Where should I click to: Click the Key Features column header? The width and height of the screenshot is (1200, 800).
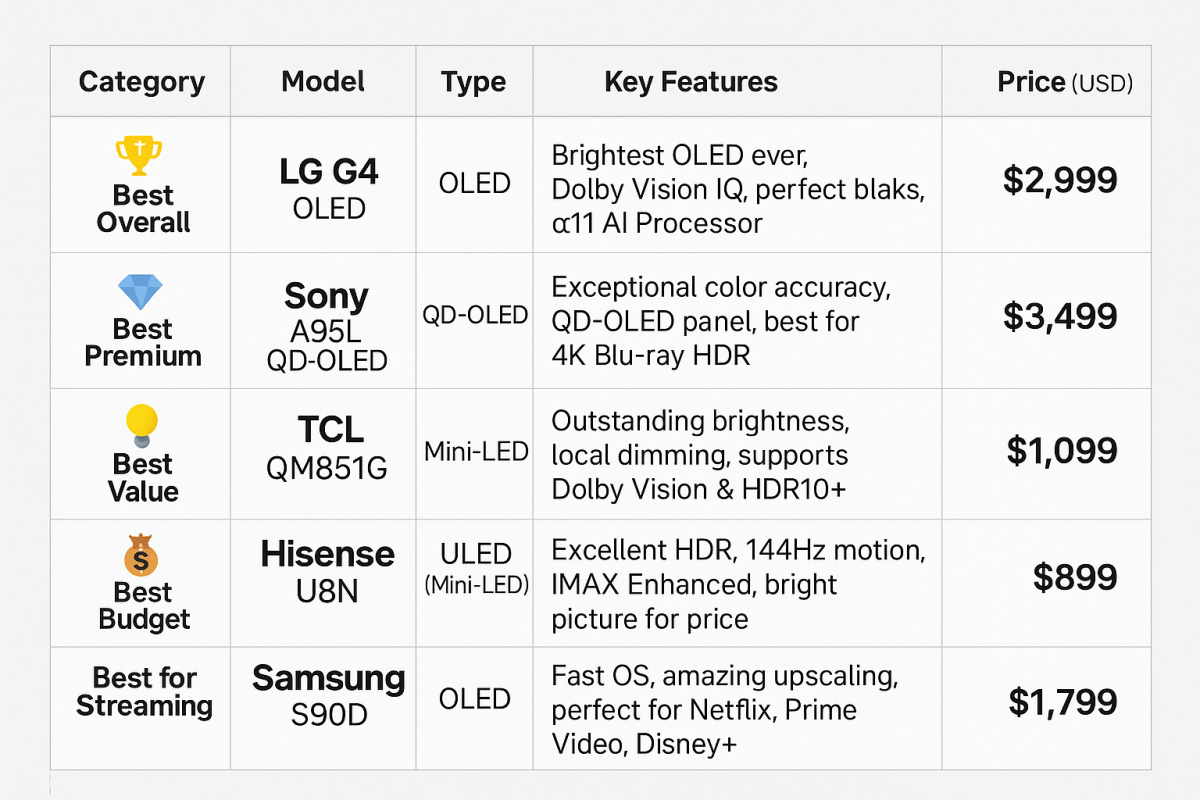coord(691,82)
